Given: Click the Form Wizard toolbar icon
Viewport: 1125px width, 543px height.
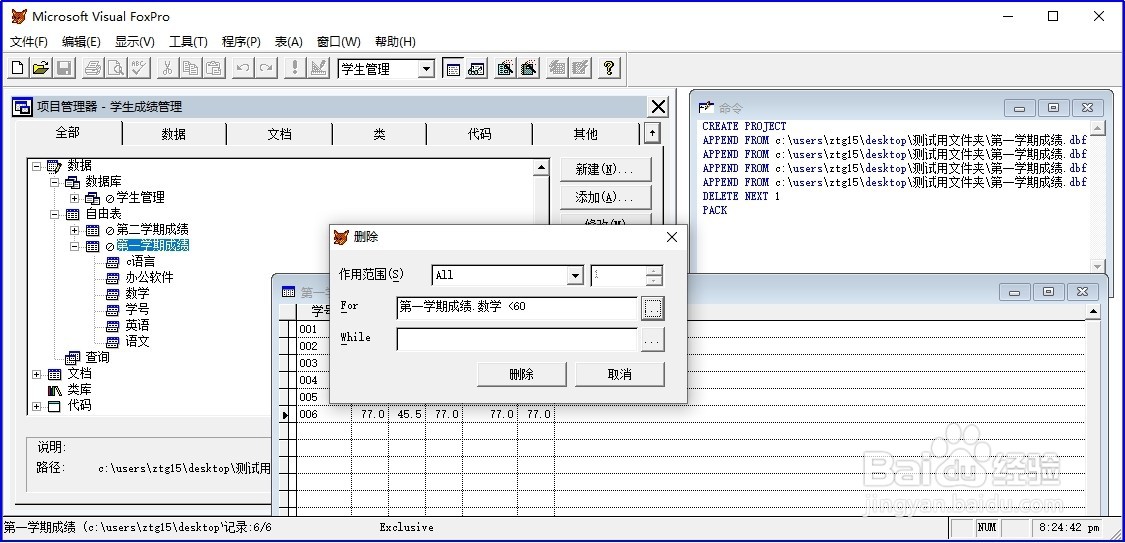Looking at the screenshot, I should point(505,68).
